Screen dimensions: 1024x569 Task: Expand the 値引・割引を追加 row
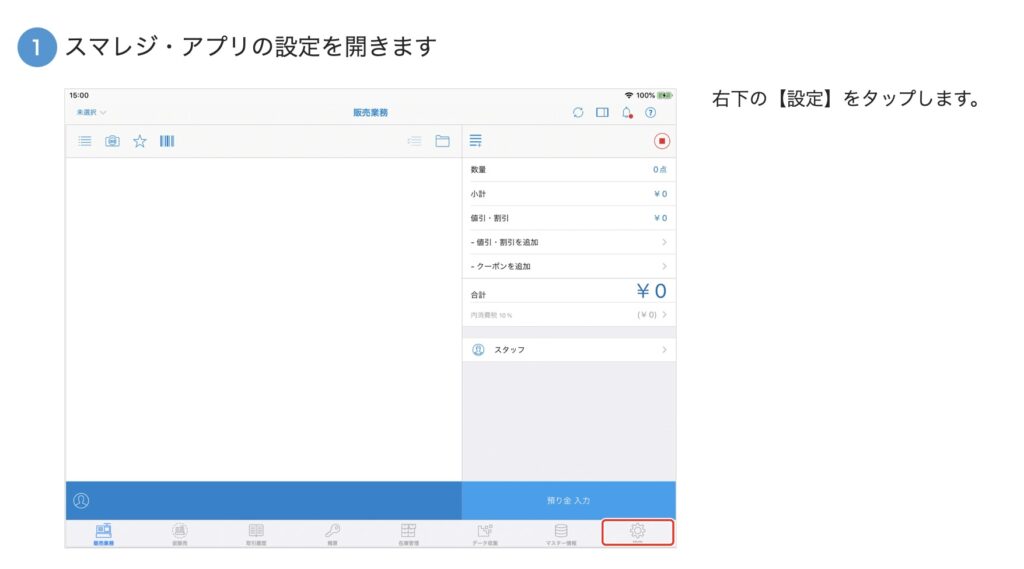pyautogui.click(x=568, y=242)
